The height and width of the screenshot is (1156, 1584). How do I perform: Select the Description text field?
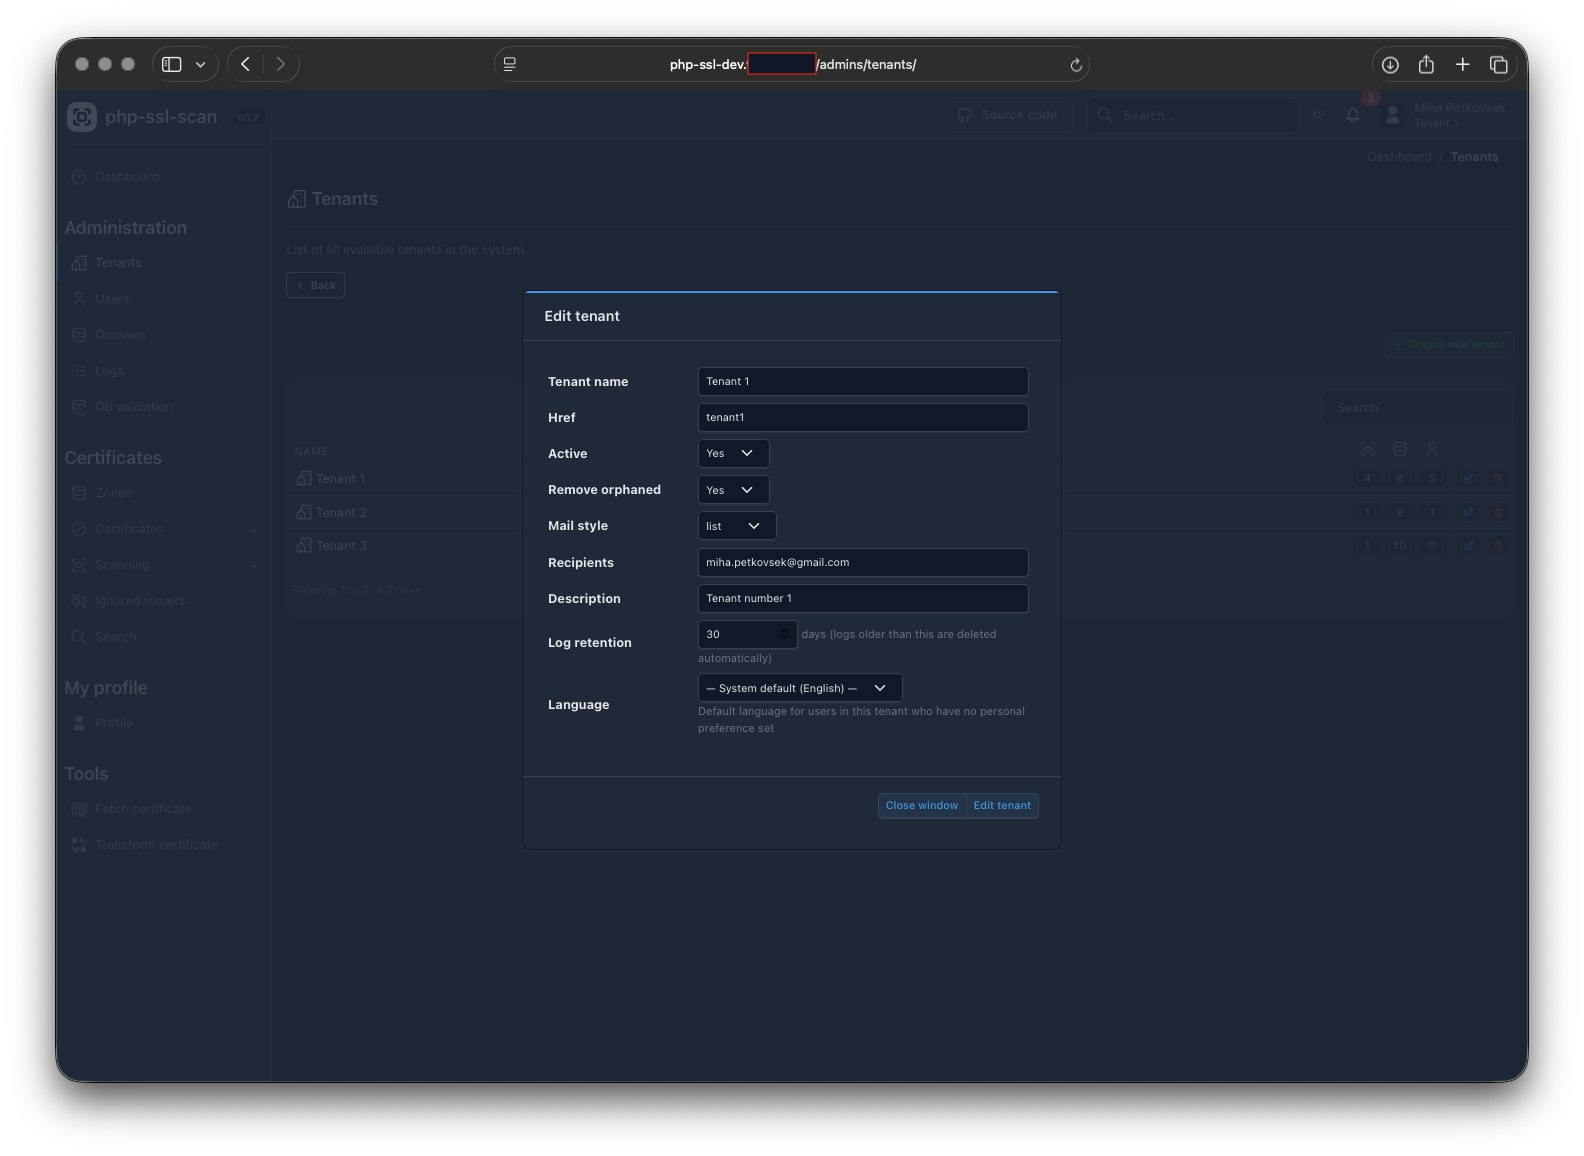(862, 599)
